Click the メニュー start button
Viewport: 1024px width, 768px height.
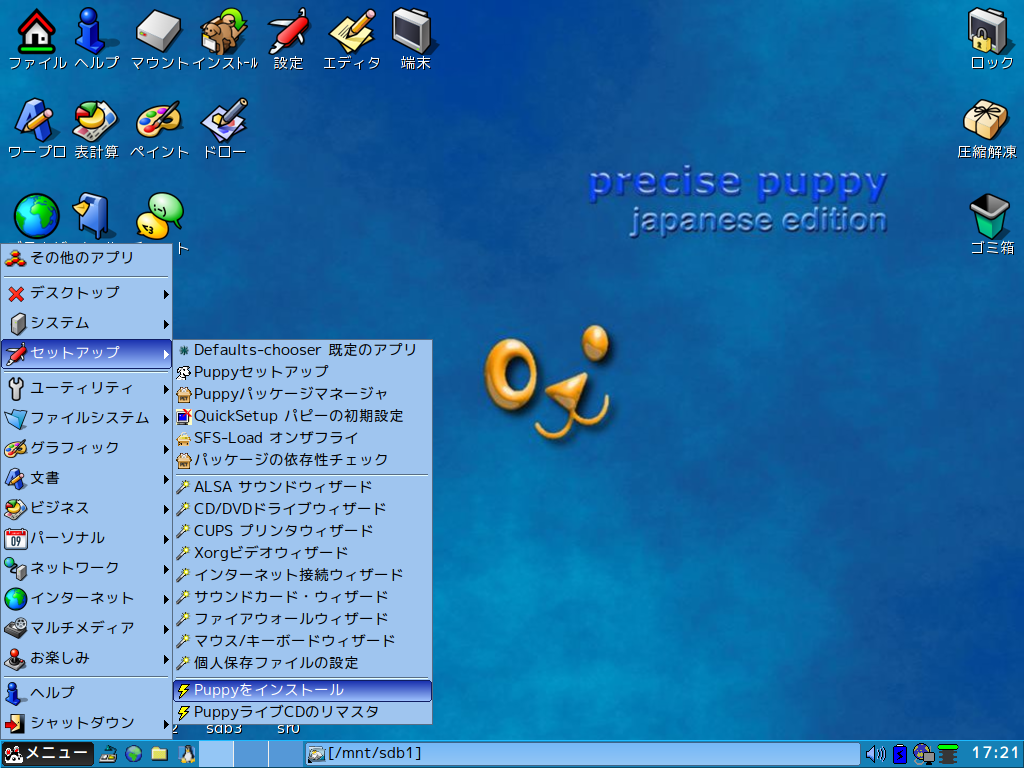[47, 754]
